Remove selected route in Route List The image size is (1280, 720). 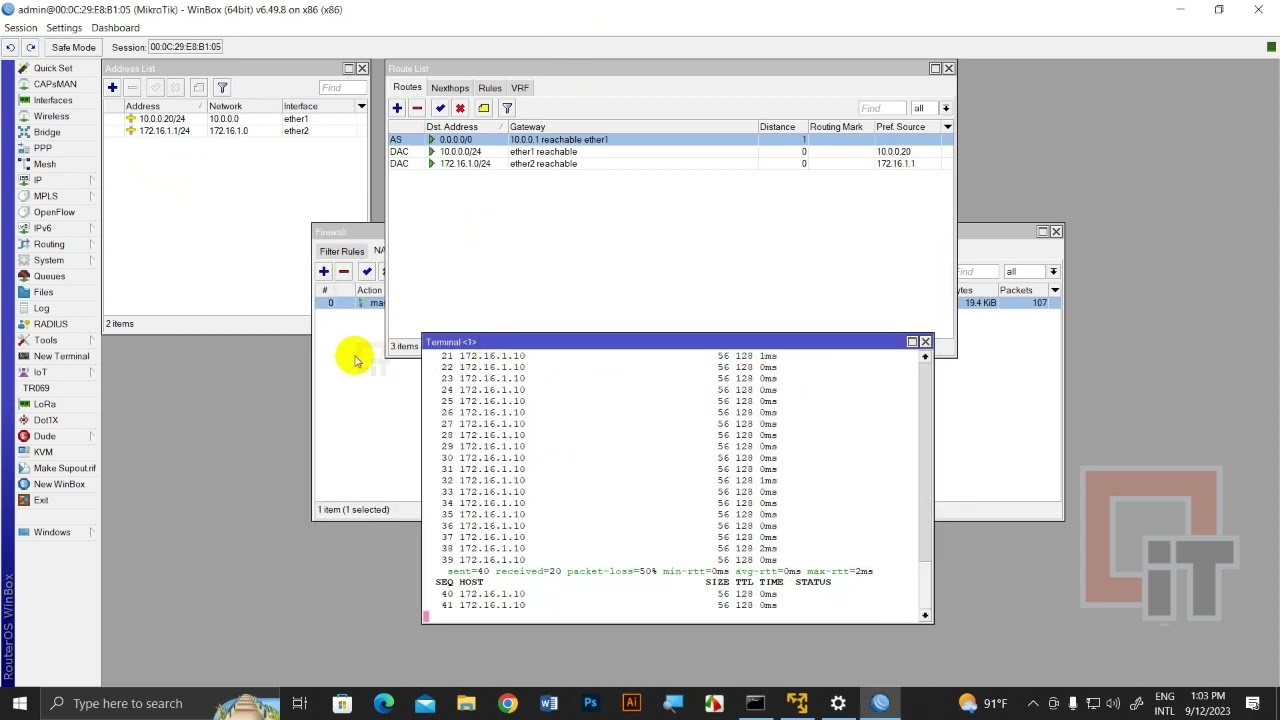pyautogui.click(x=417, y=108)
